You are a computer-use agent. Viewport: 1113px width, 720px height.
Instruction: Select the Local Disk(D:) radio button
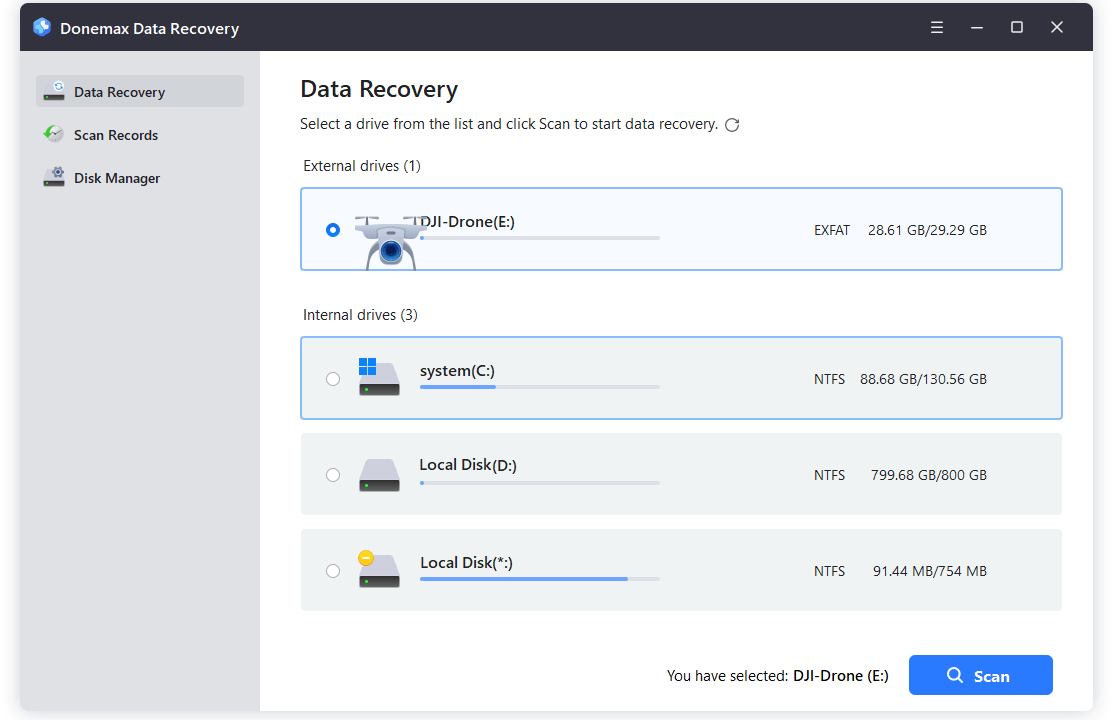coord(333,475)
